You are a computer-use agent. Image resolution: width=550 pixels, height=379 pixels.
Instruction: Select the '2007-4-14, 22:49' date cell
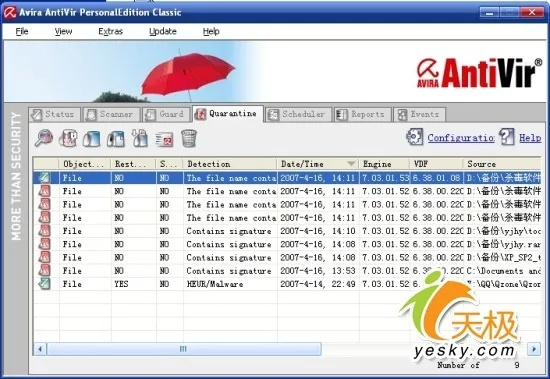coord(318,284)
